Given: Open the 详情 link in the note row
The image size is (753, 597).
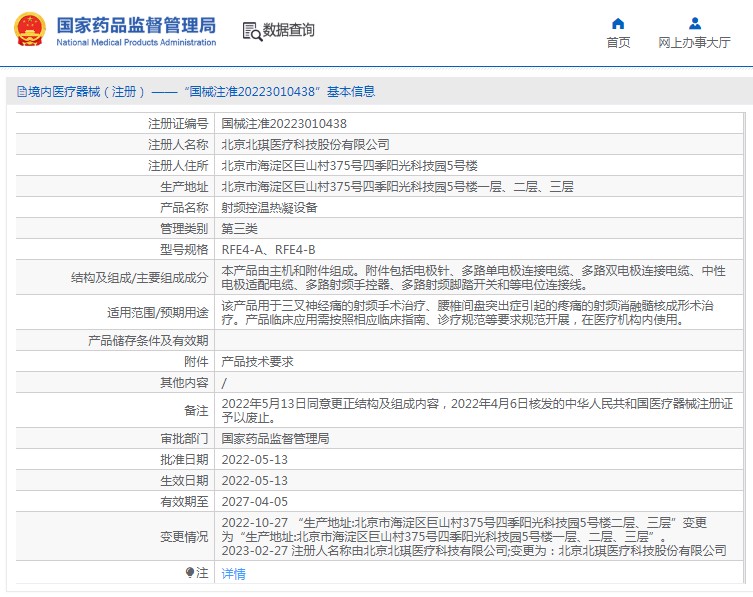Looking at the screenshot, I should [233, 574].
